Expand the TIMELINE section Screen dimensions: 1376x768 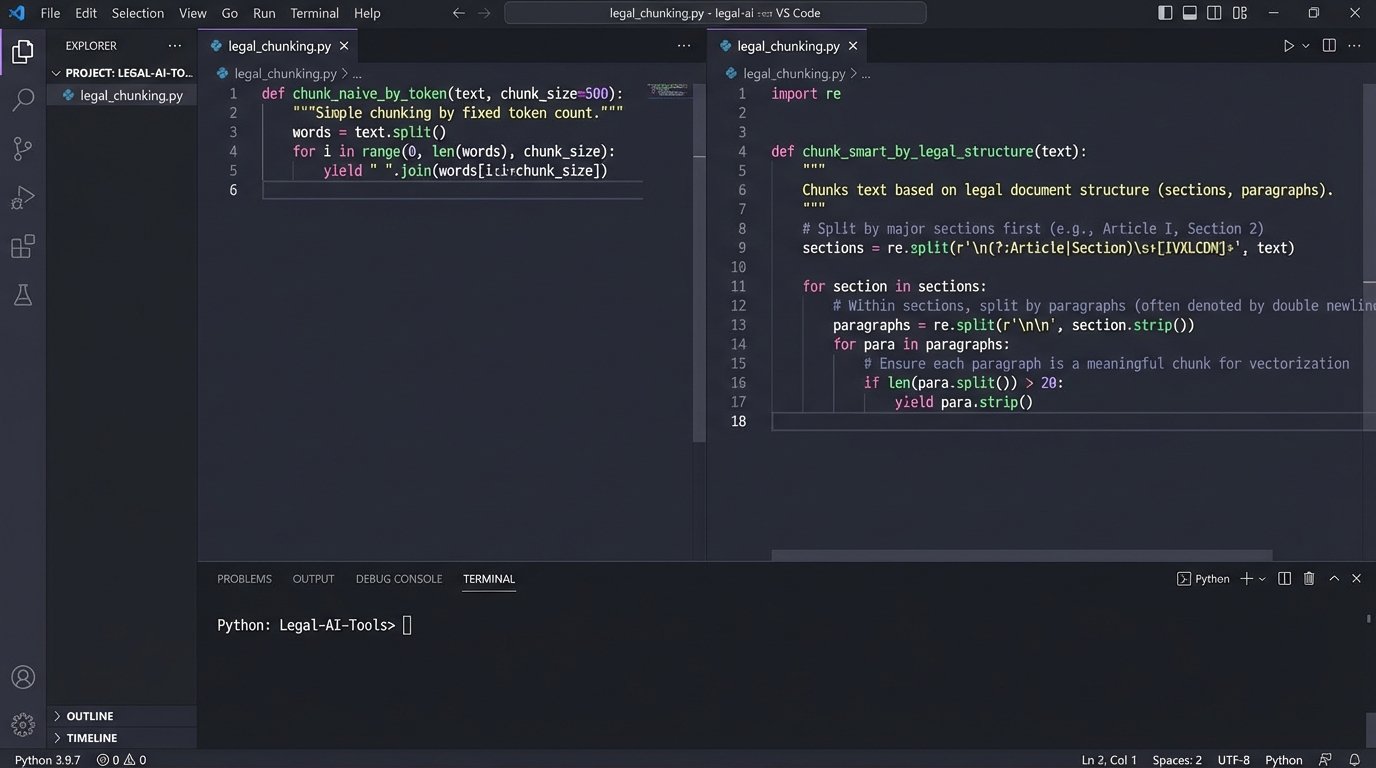pos(91,738)
